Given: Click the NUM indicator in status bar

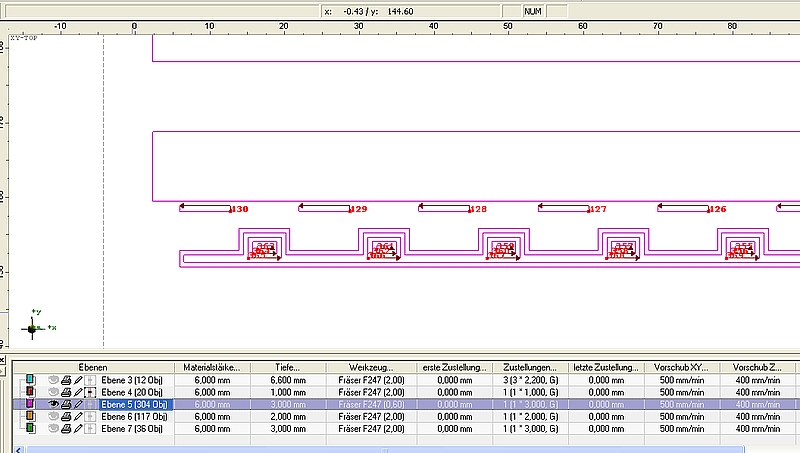Looking at the screenshot, I should 533,11.
